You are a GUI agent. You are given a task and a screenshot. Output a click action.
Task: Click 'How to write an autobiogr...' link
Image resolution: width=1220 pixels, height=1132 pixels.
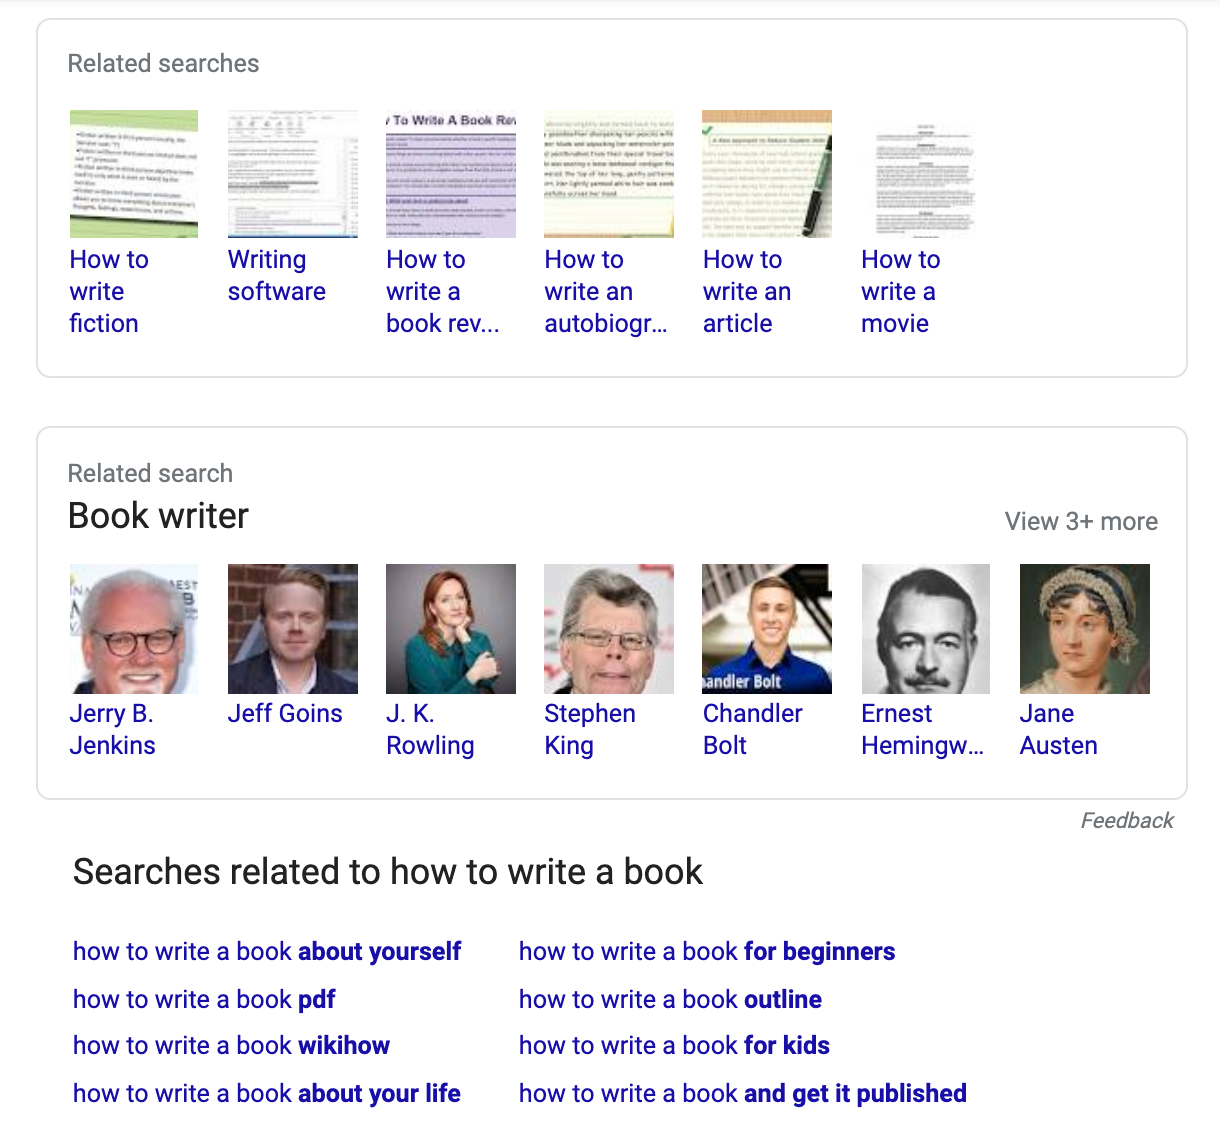pyautogui.click(x=606, y=291)
